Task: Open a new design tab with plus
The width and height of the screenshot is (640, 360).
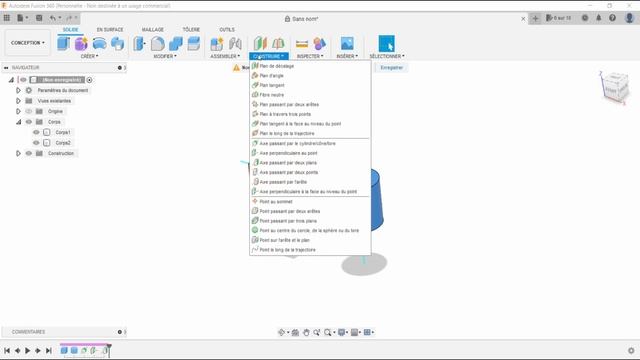Action: [x=535, y=18]
